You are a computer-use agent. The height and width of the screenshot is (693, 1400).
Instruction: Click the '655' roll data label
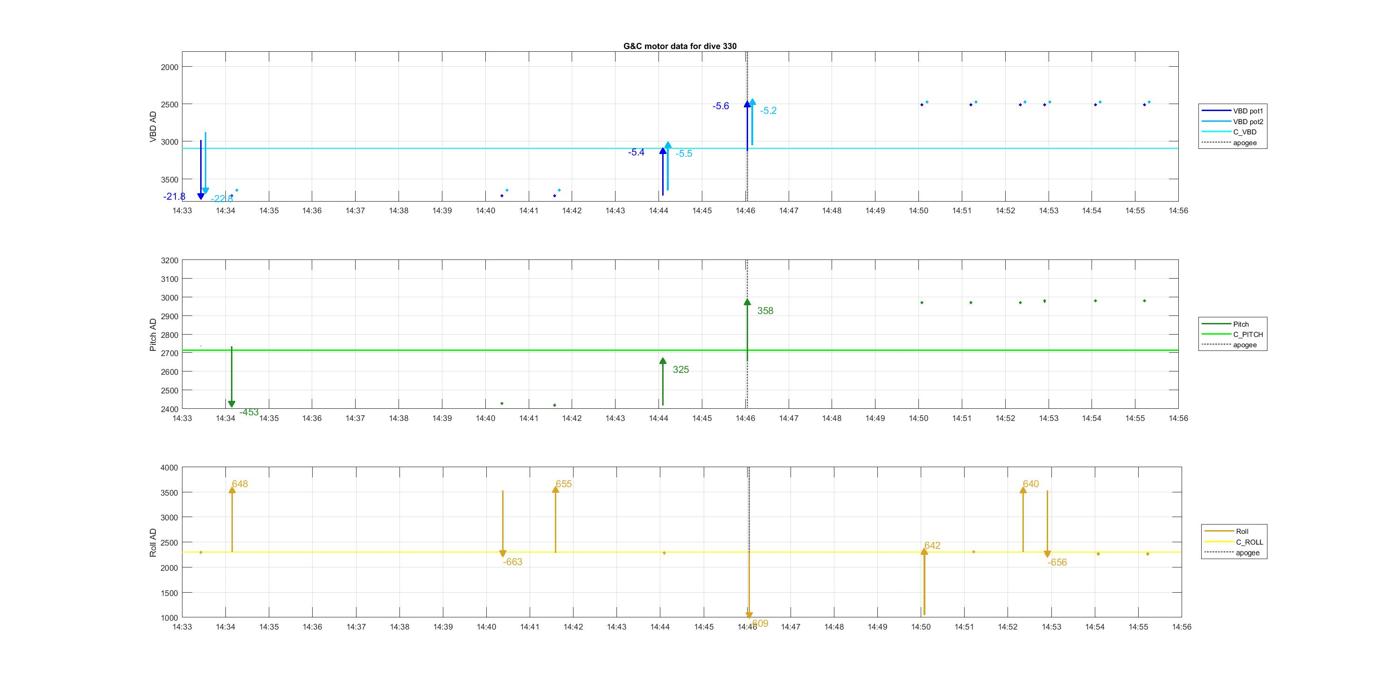(564, 484)
